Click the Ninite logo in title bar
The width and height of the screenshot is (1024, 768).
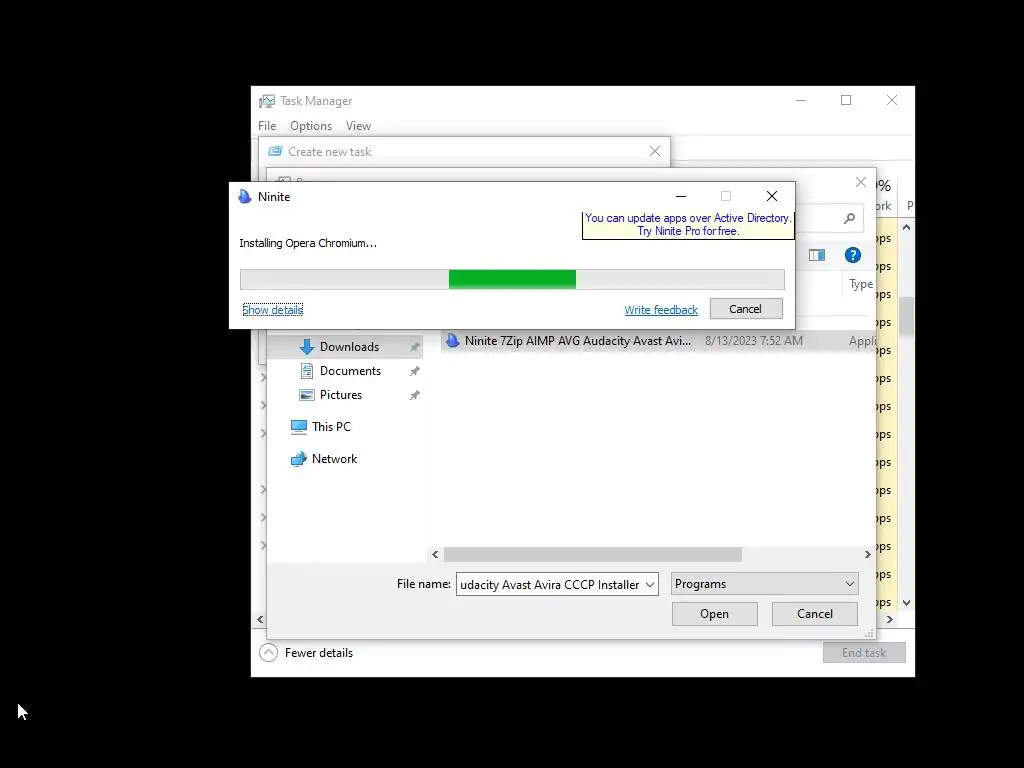245,197
